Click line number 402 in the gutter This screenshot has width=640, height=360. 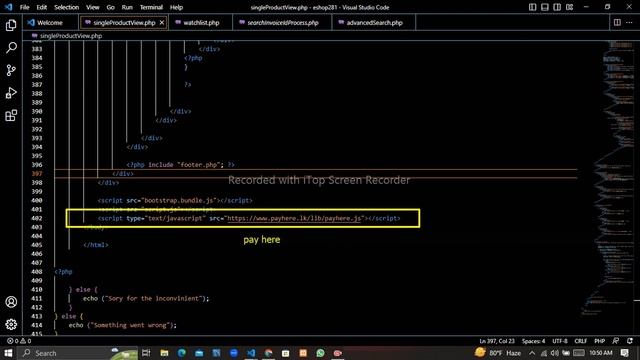pos(37,218)
